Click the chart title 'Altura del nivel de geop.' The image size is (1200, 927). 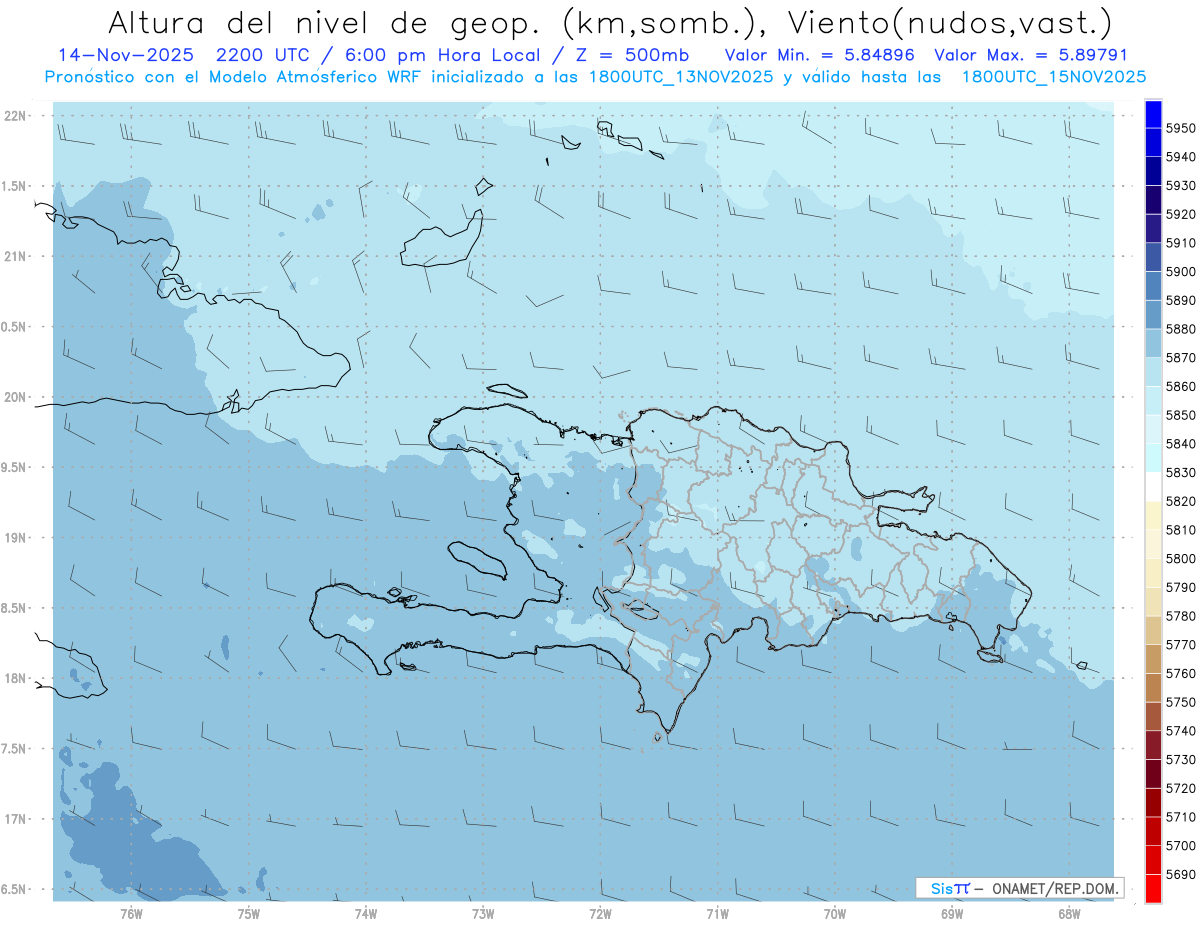(324, 23)
